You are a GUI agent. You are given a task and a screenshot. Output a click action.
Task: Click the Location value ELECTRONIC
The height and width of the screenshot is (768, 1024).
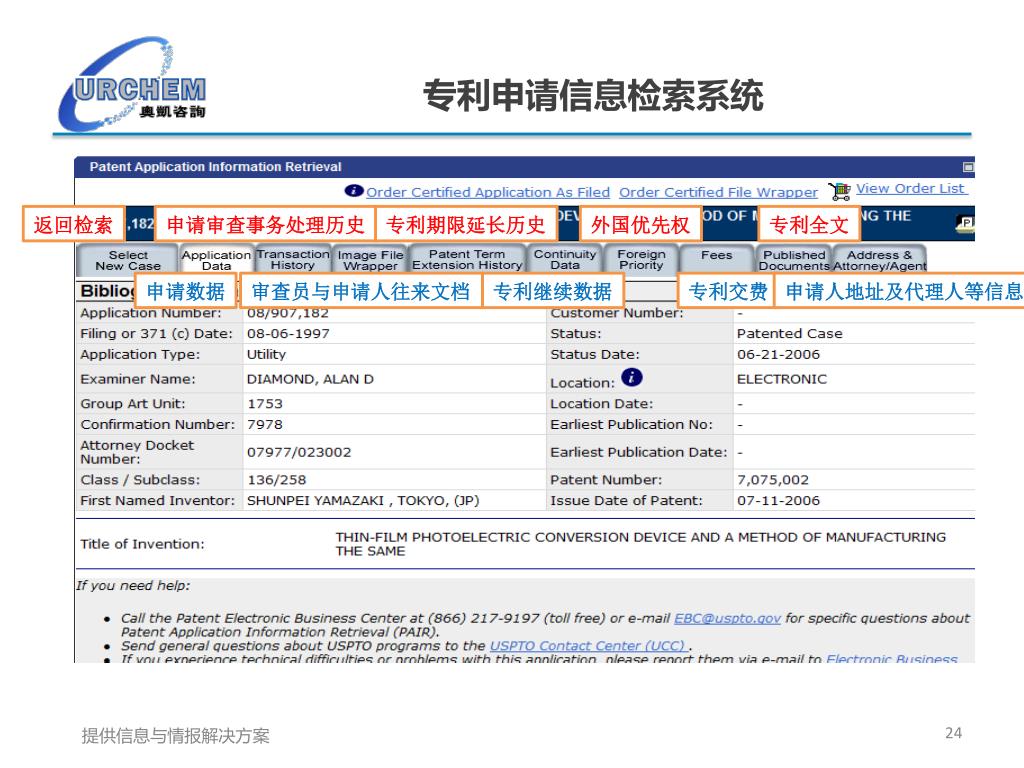click(x=782, y=379)
